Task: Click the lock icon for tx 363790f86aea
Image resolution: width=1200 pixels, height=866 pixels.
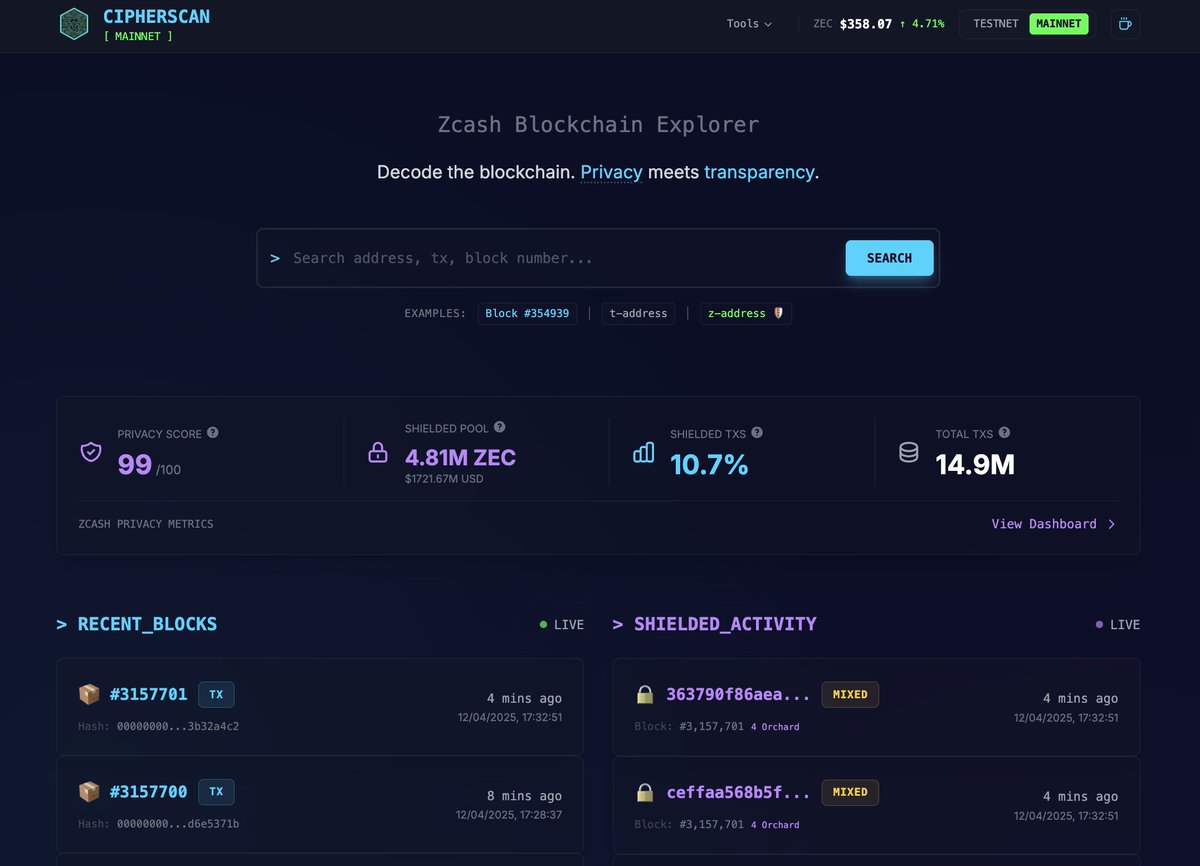Action: coord(645,694)
